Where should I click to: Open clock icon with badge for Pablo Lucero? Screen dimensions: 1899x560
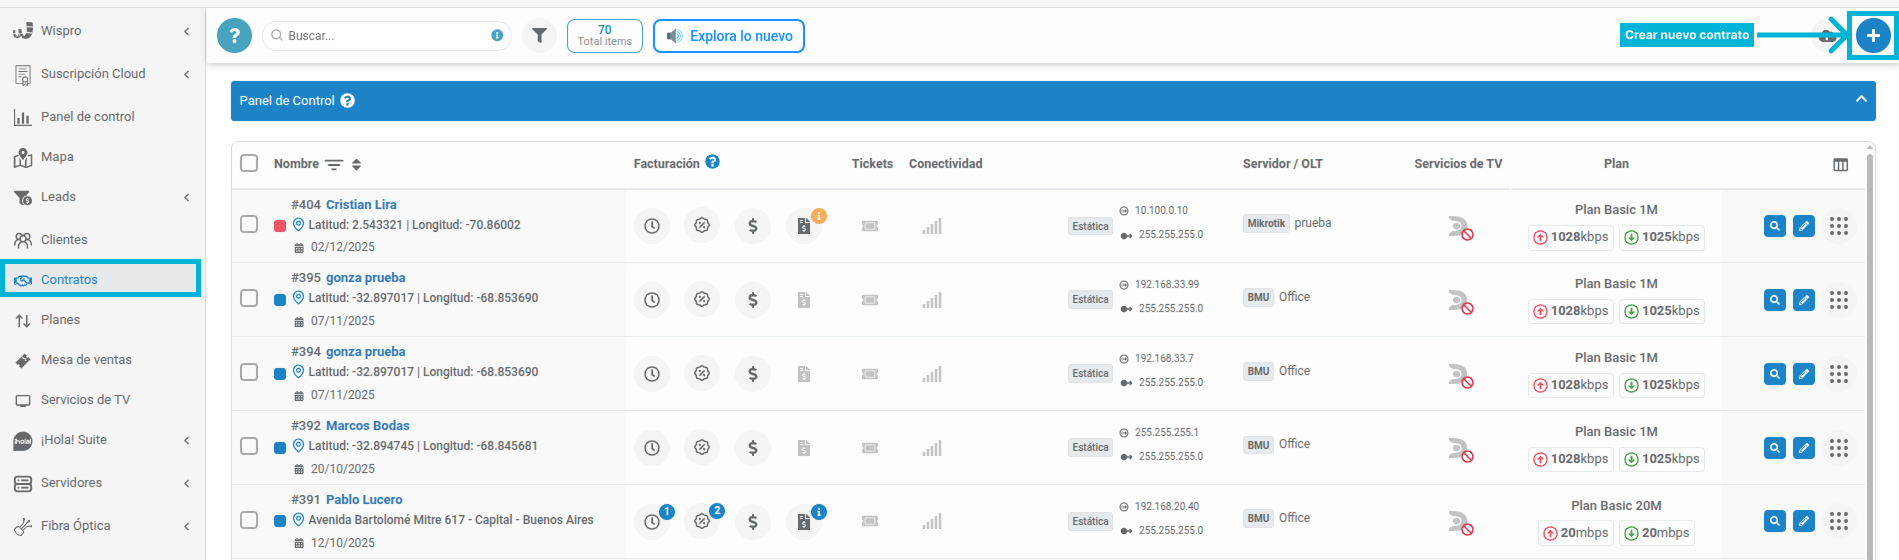pos(652,521)
